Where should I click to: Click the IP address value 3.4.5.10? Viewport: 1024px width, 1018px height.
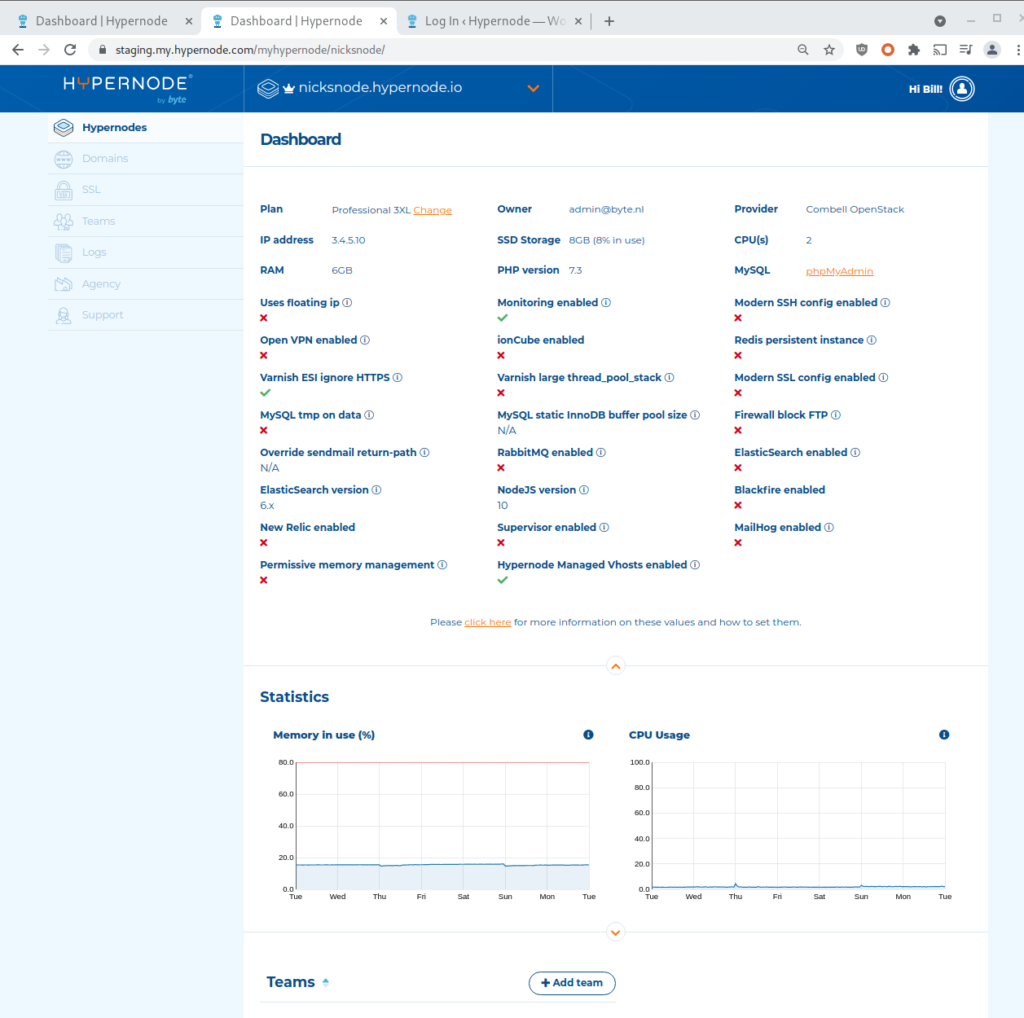348,240
